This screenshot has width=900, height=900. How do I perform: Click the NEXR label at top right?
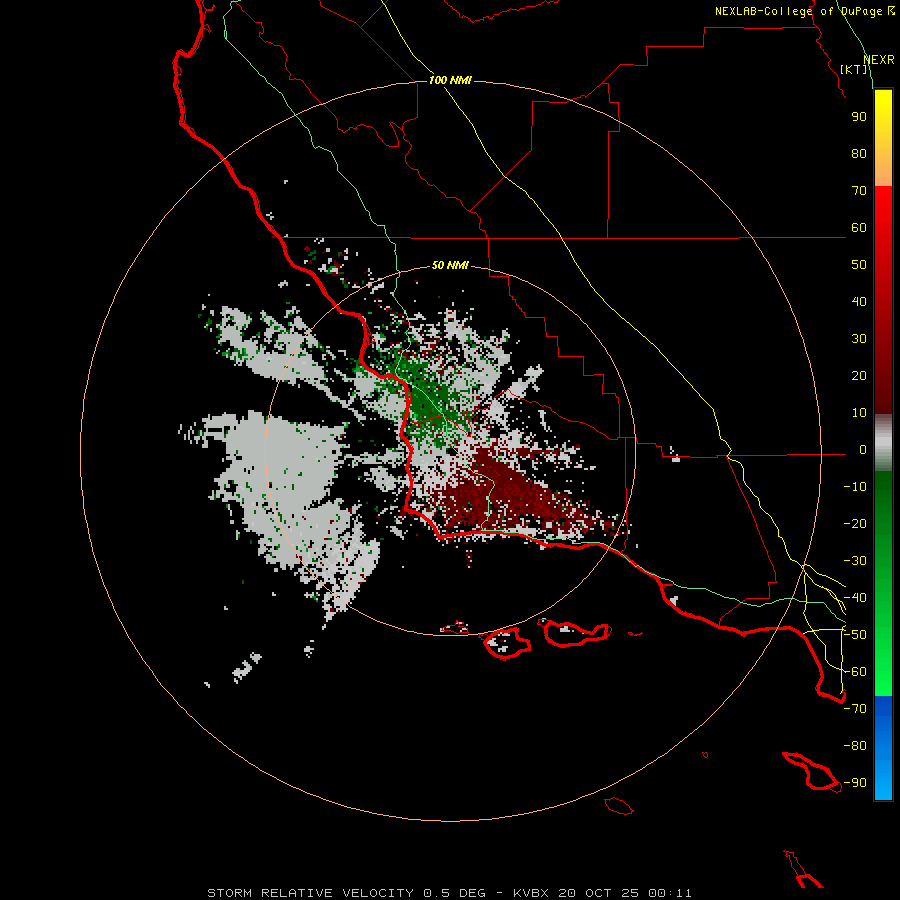coord(879,59)
